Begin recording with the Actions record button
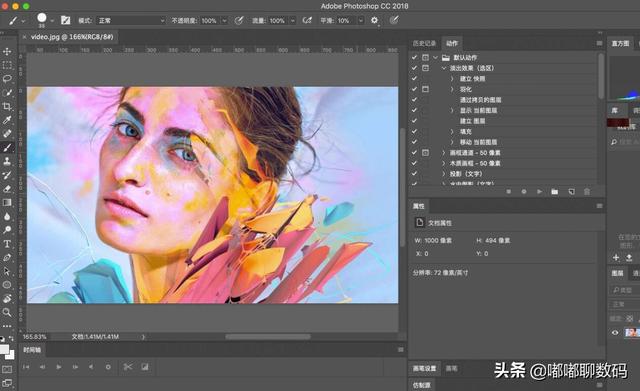Image resolution: width=640 pixels, height=391 pixels. point(524,191)
